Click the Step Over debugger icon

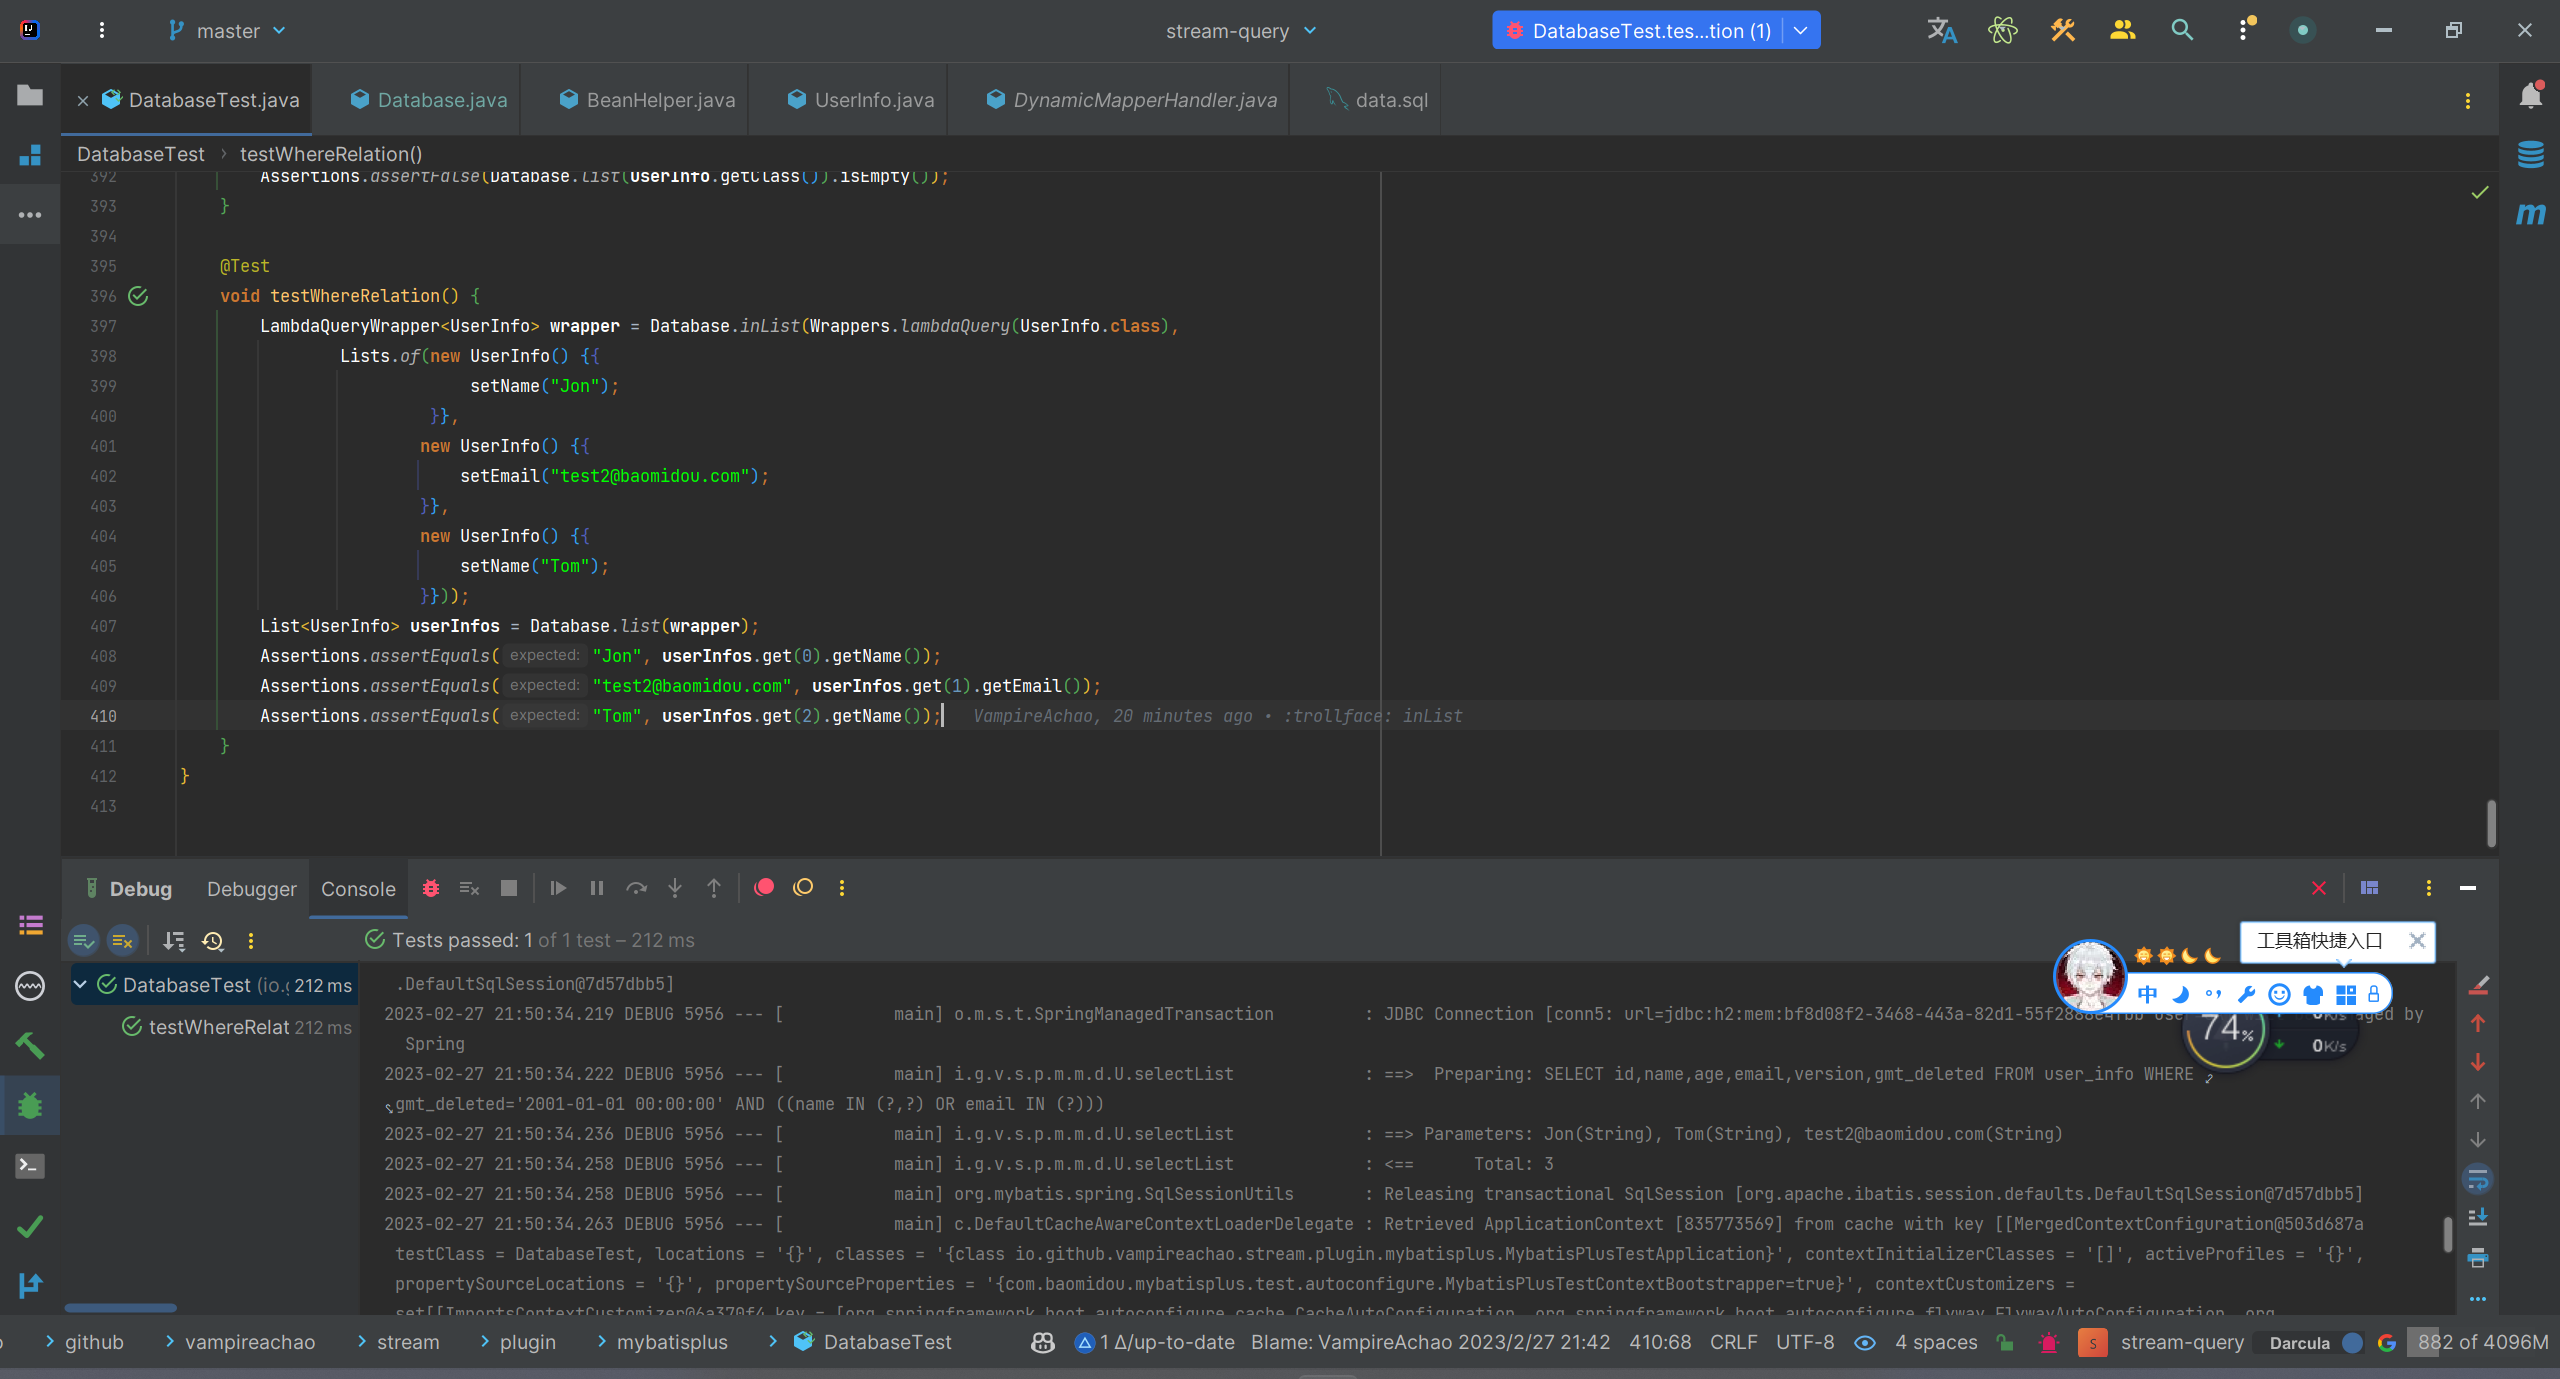point(636,888)
